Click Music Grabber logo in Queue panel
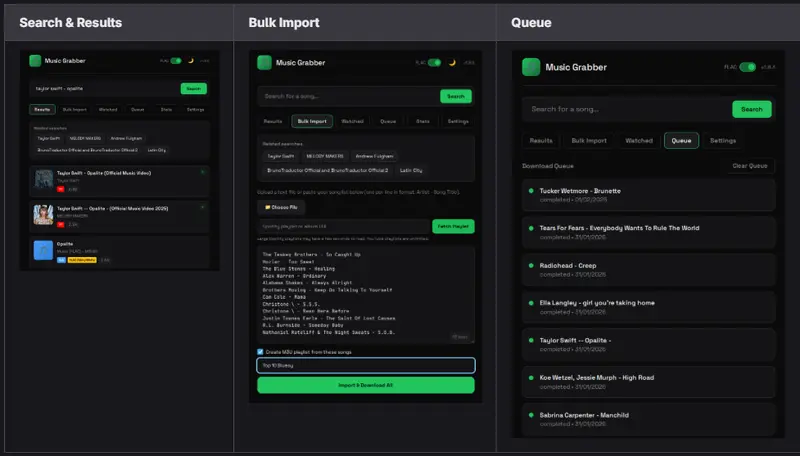Image resolution: width=800 pixels, height=456 pixels. [x=531, y=67]
